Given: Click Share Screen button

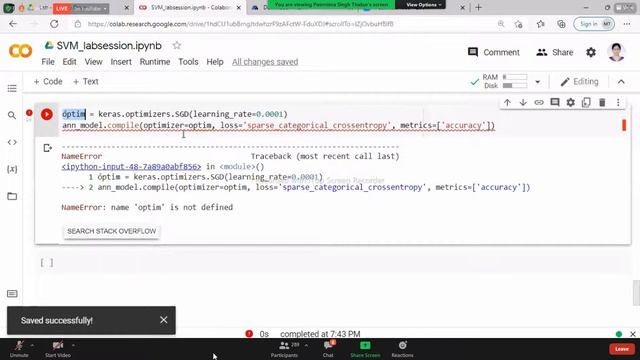Looking at the screenshot, I should (365, 349).
